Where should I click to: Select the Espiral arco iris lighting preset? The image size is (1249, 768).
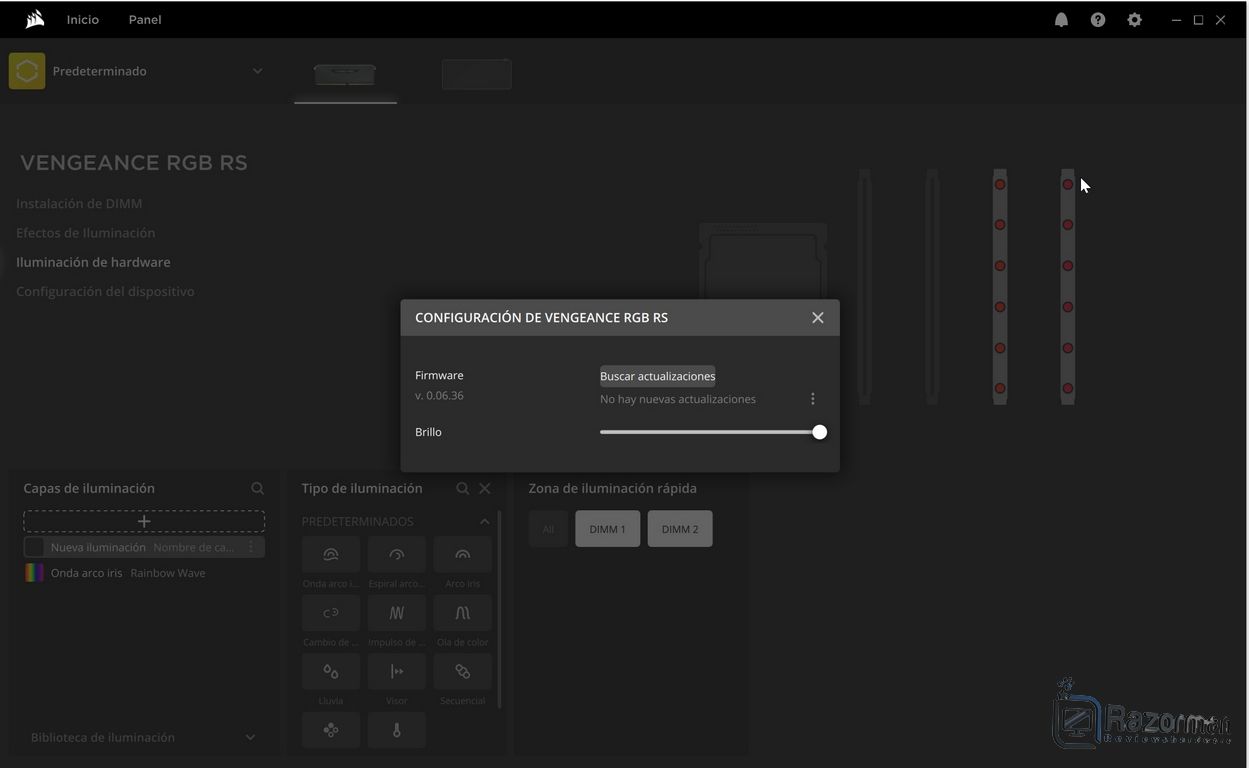pyautogui.click(x=397, y=555)
